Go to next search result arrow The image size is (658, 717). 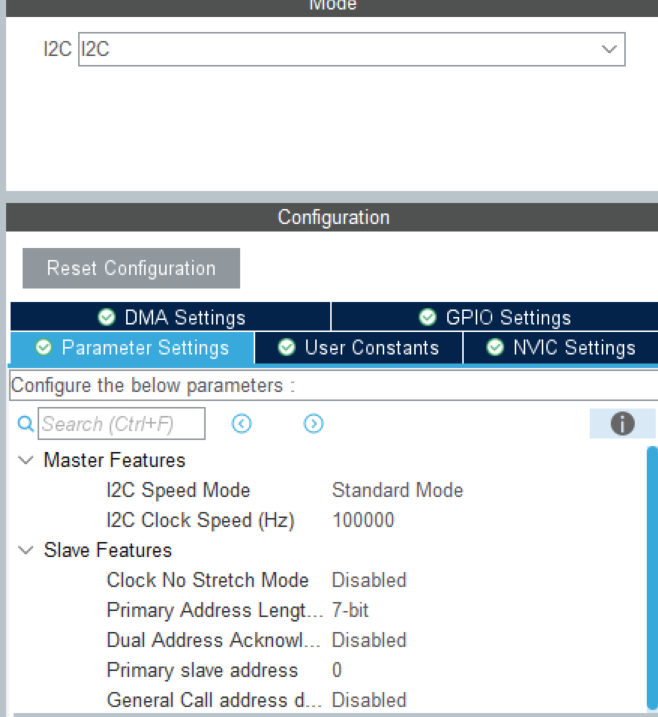314,424
